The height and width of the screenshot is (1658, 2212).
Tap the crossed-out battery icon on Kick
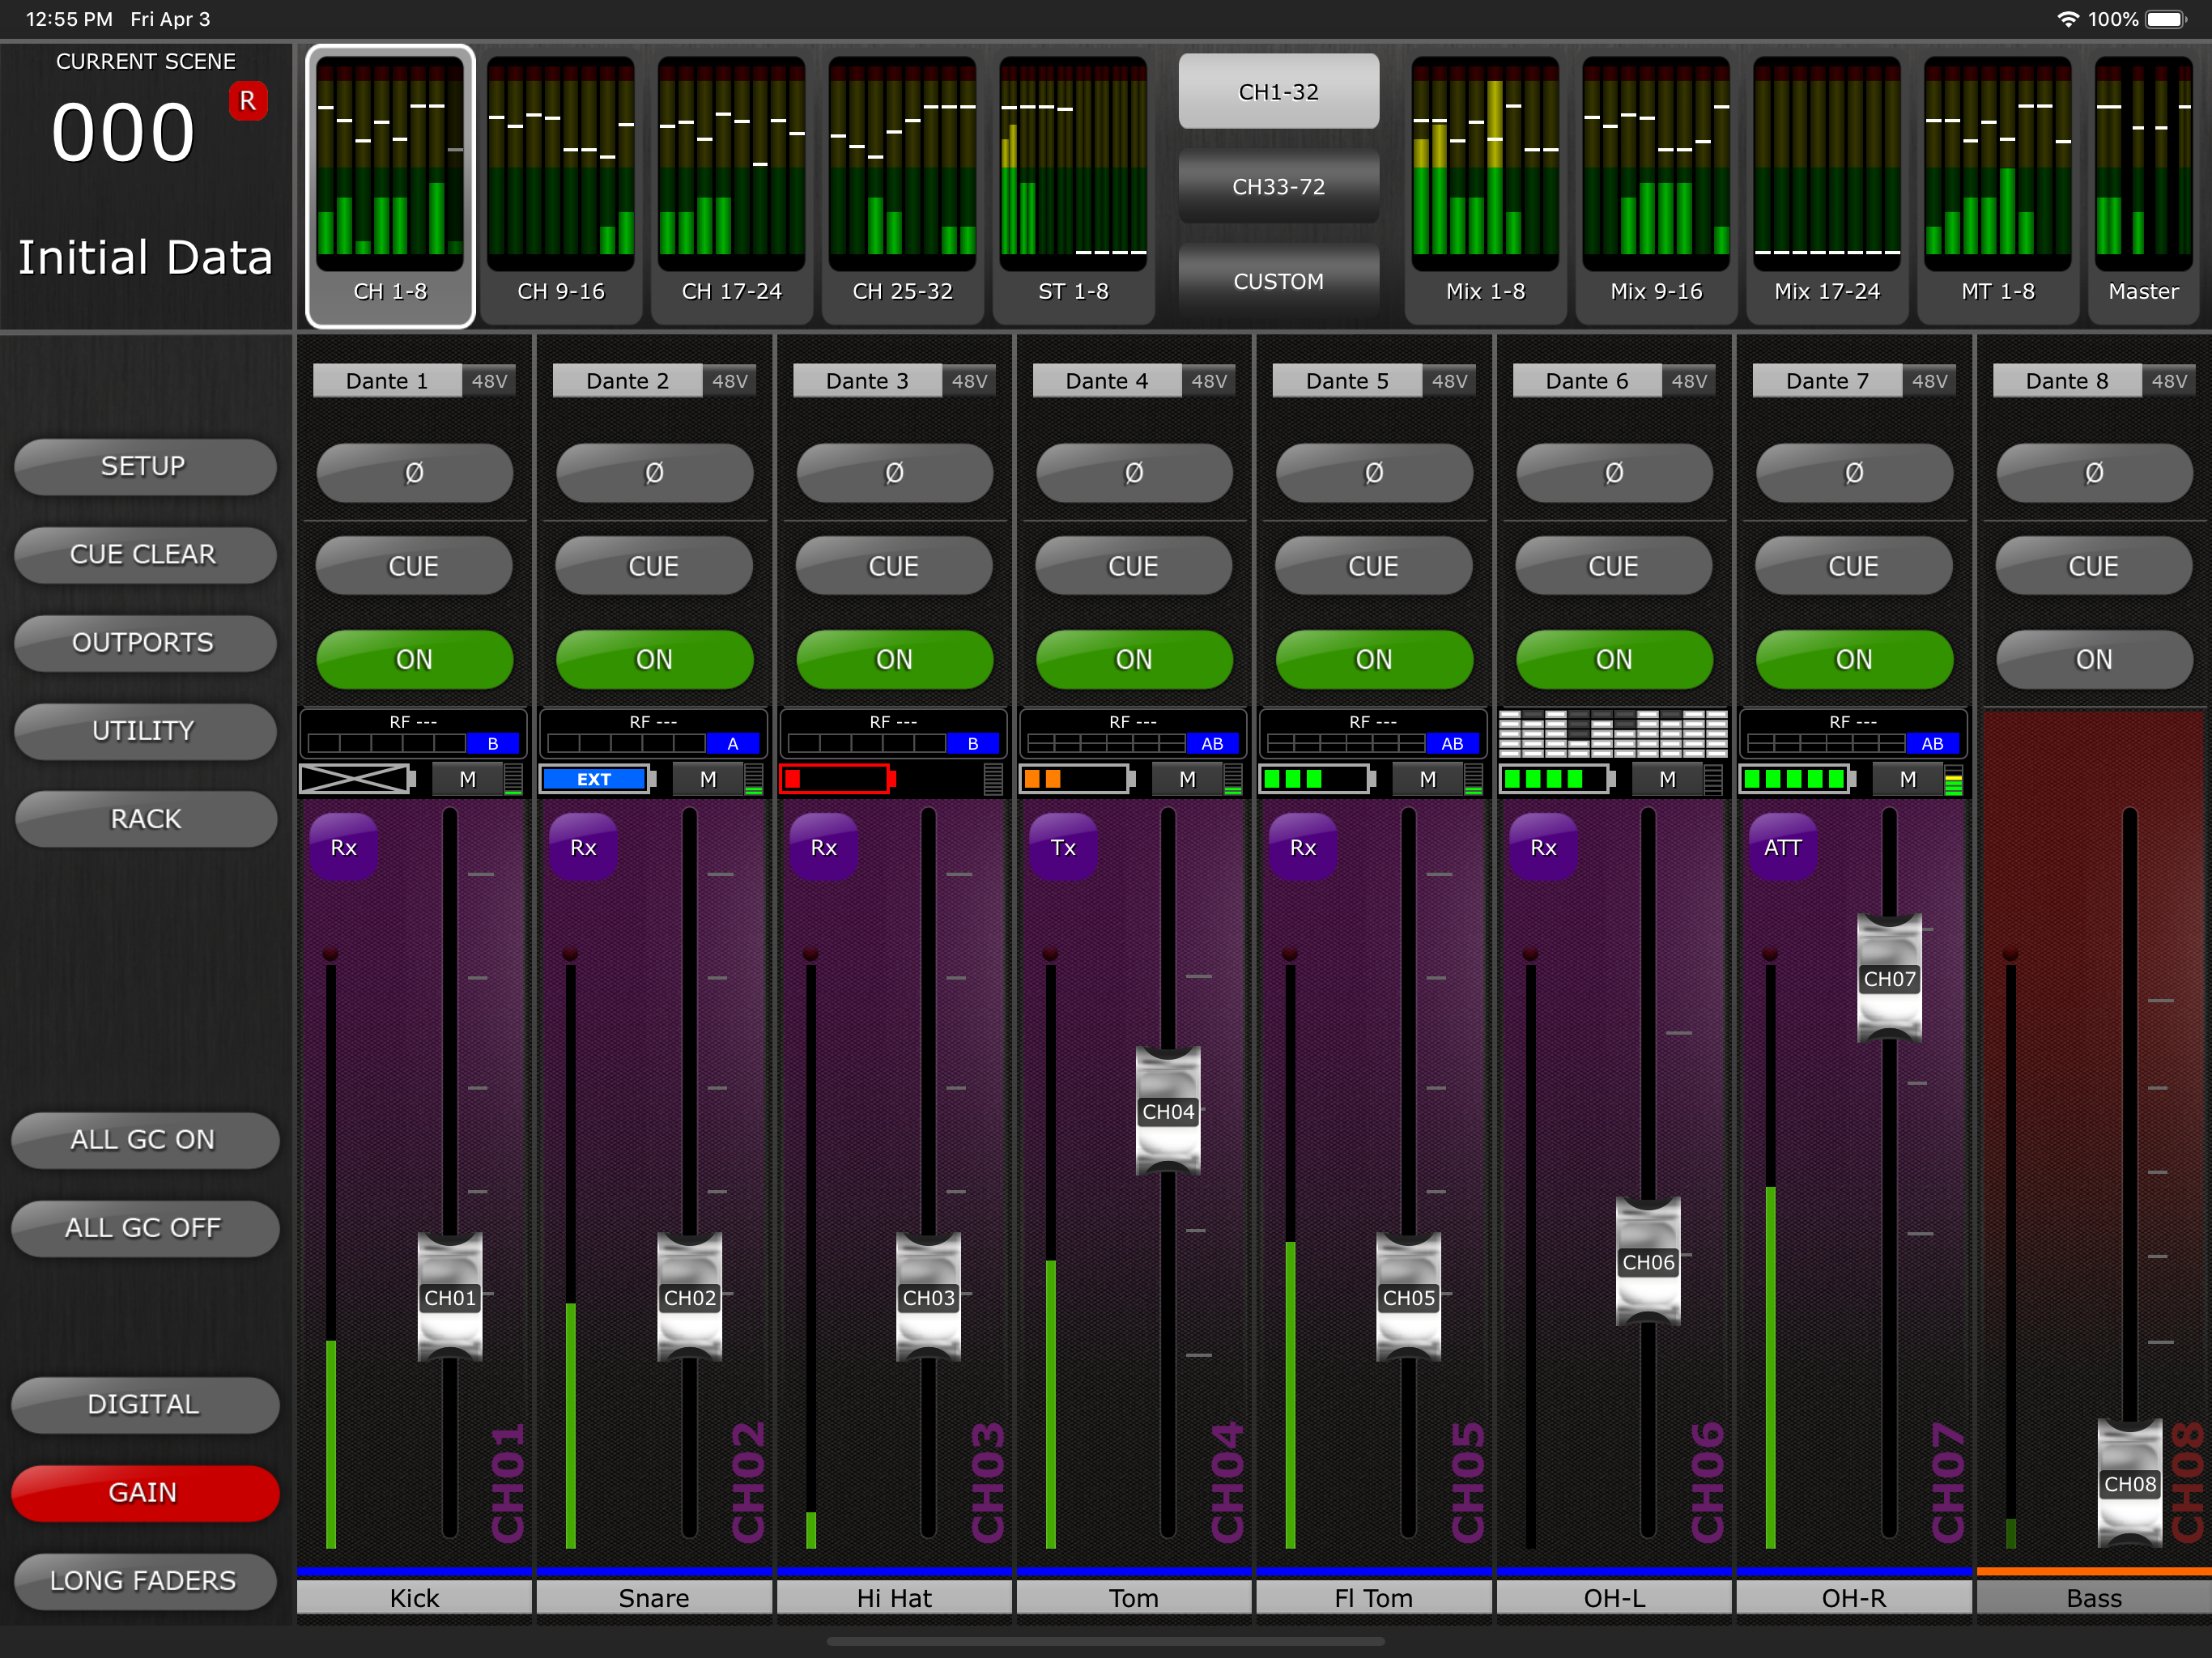click(x=357, y=779)
